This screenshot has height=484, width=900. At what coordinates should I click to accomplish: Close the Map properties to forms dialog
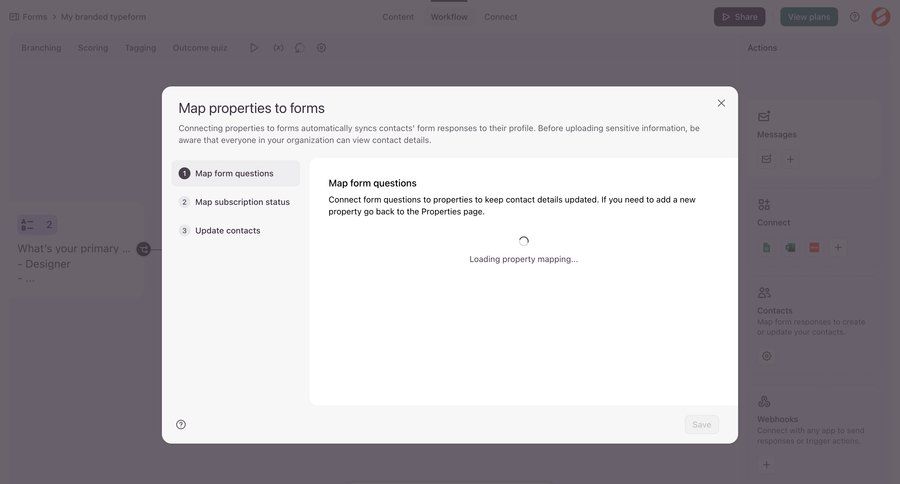[x=721, y=103]
